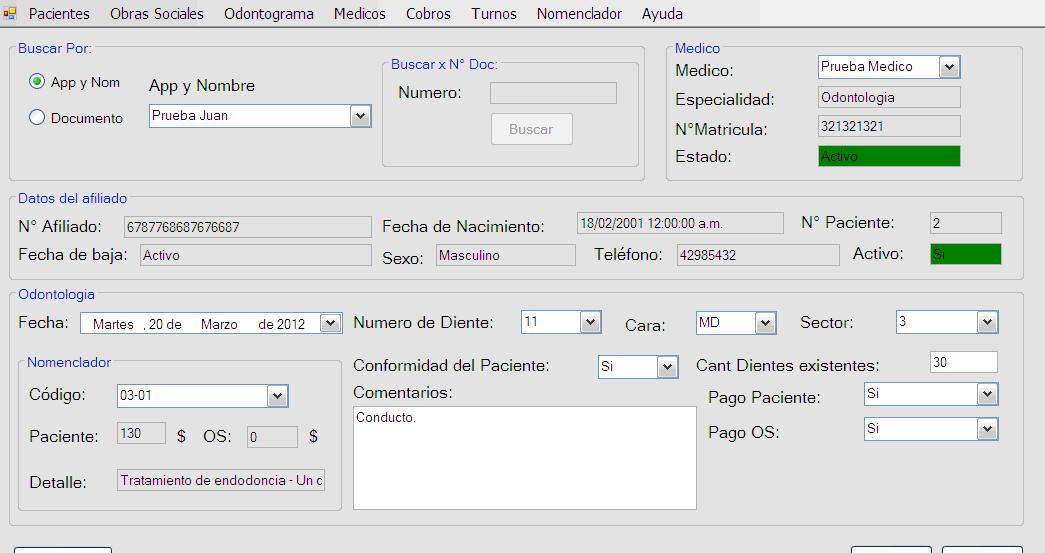1045x553 pixels.
Task: Click the green Estado Activo field
Action: (888, 156)
